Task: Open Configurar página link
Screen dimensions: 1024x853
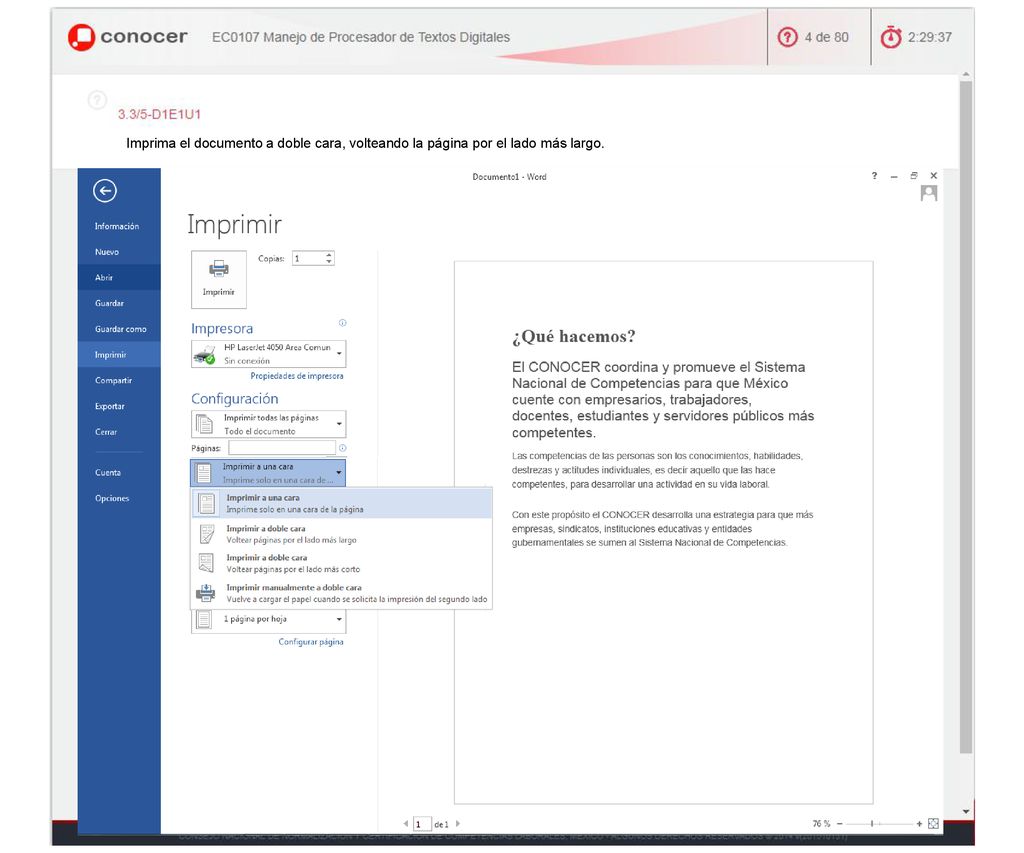Action: point(311,641)
